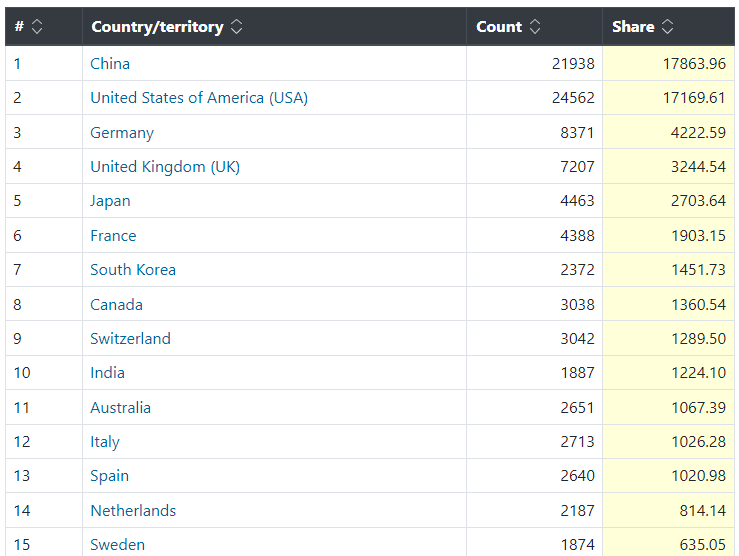Viewport: 739px width, 556px height.
Task: Sort by Country/territory column arrows
Action: point(236,27)
